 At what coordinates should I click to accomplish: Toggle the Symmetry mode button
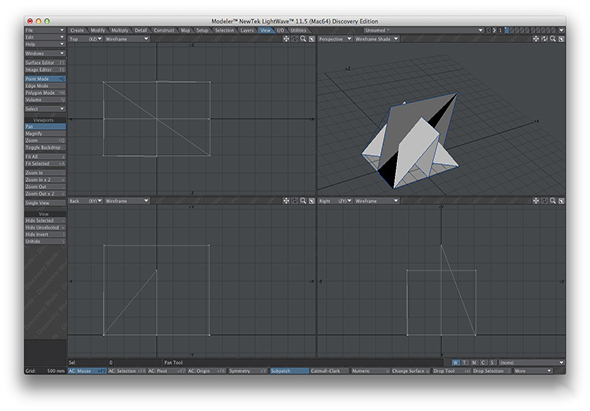point(248,371)
